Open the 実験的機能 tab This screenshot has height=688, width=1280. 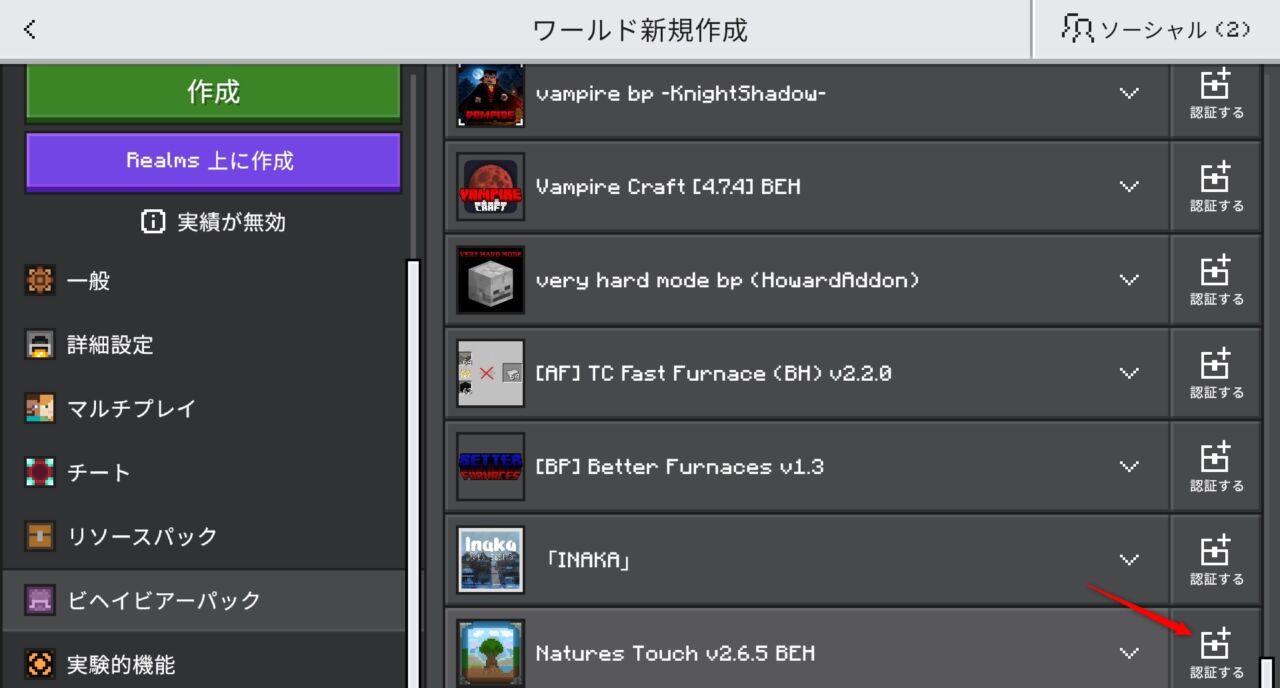point(203,664)
